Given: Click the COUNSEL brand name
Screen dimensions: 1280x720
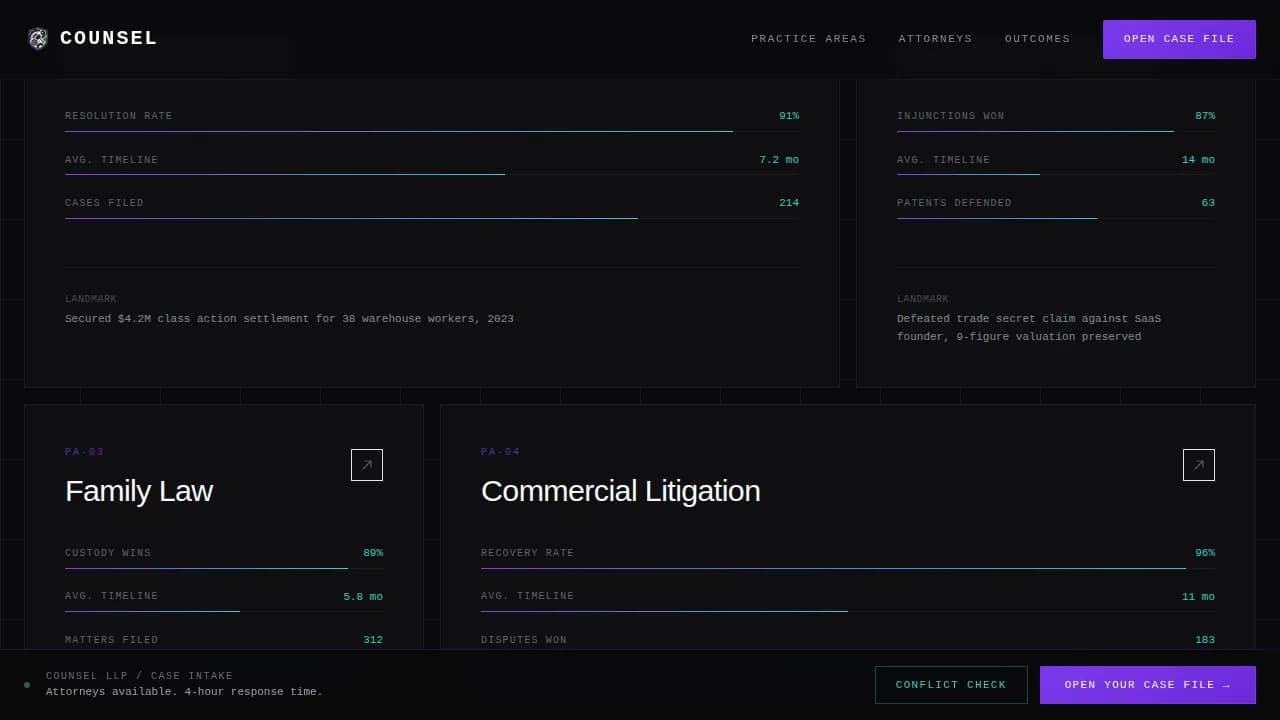Looking at the screenshot, I should pyautogui.click(x=109, y=38).
